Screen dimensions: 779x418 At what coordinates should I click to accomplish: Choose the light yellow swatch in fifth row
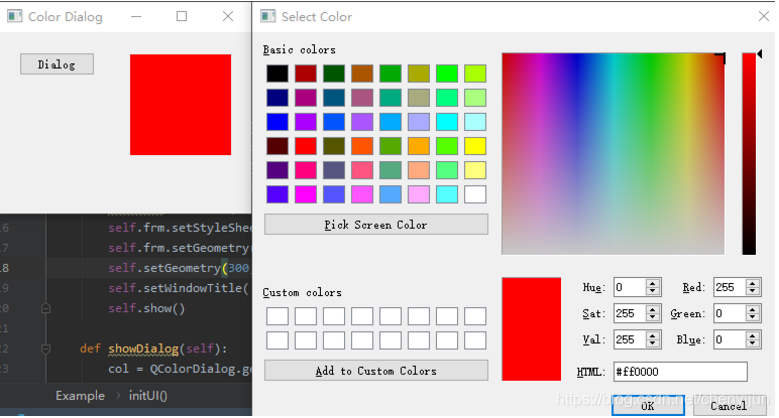click(x=475, y=170)
